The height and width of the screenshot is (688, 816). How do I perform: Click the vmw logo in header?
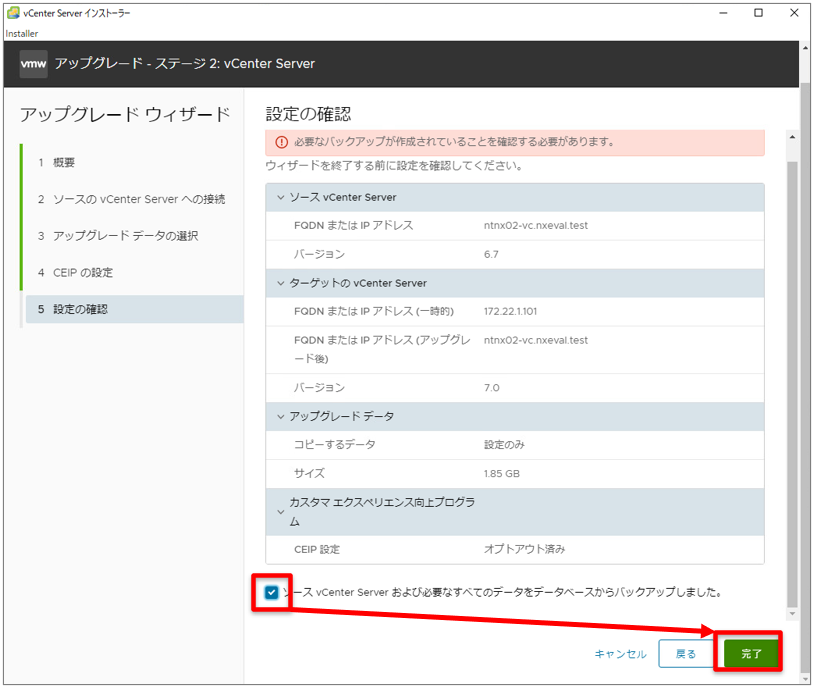point(33,64)
